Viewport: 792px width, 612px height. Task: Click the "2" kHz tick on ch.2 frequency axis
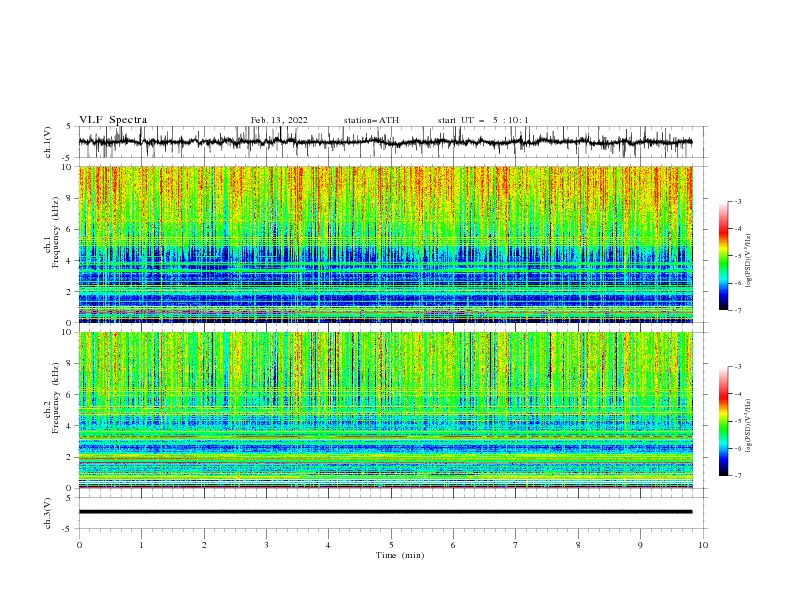(x=69, y=457)
